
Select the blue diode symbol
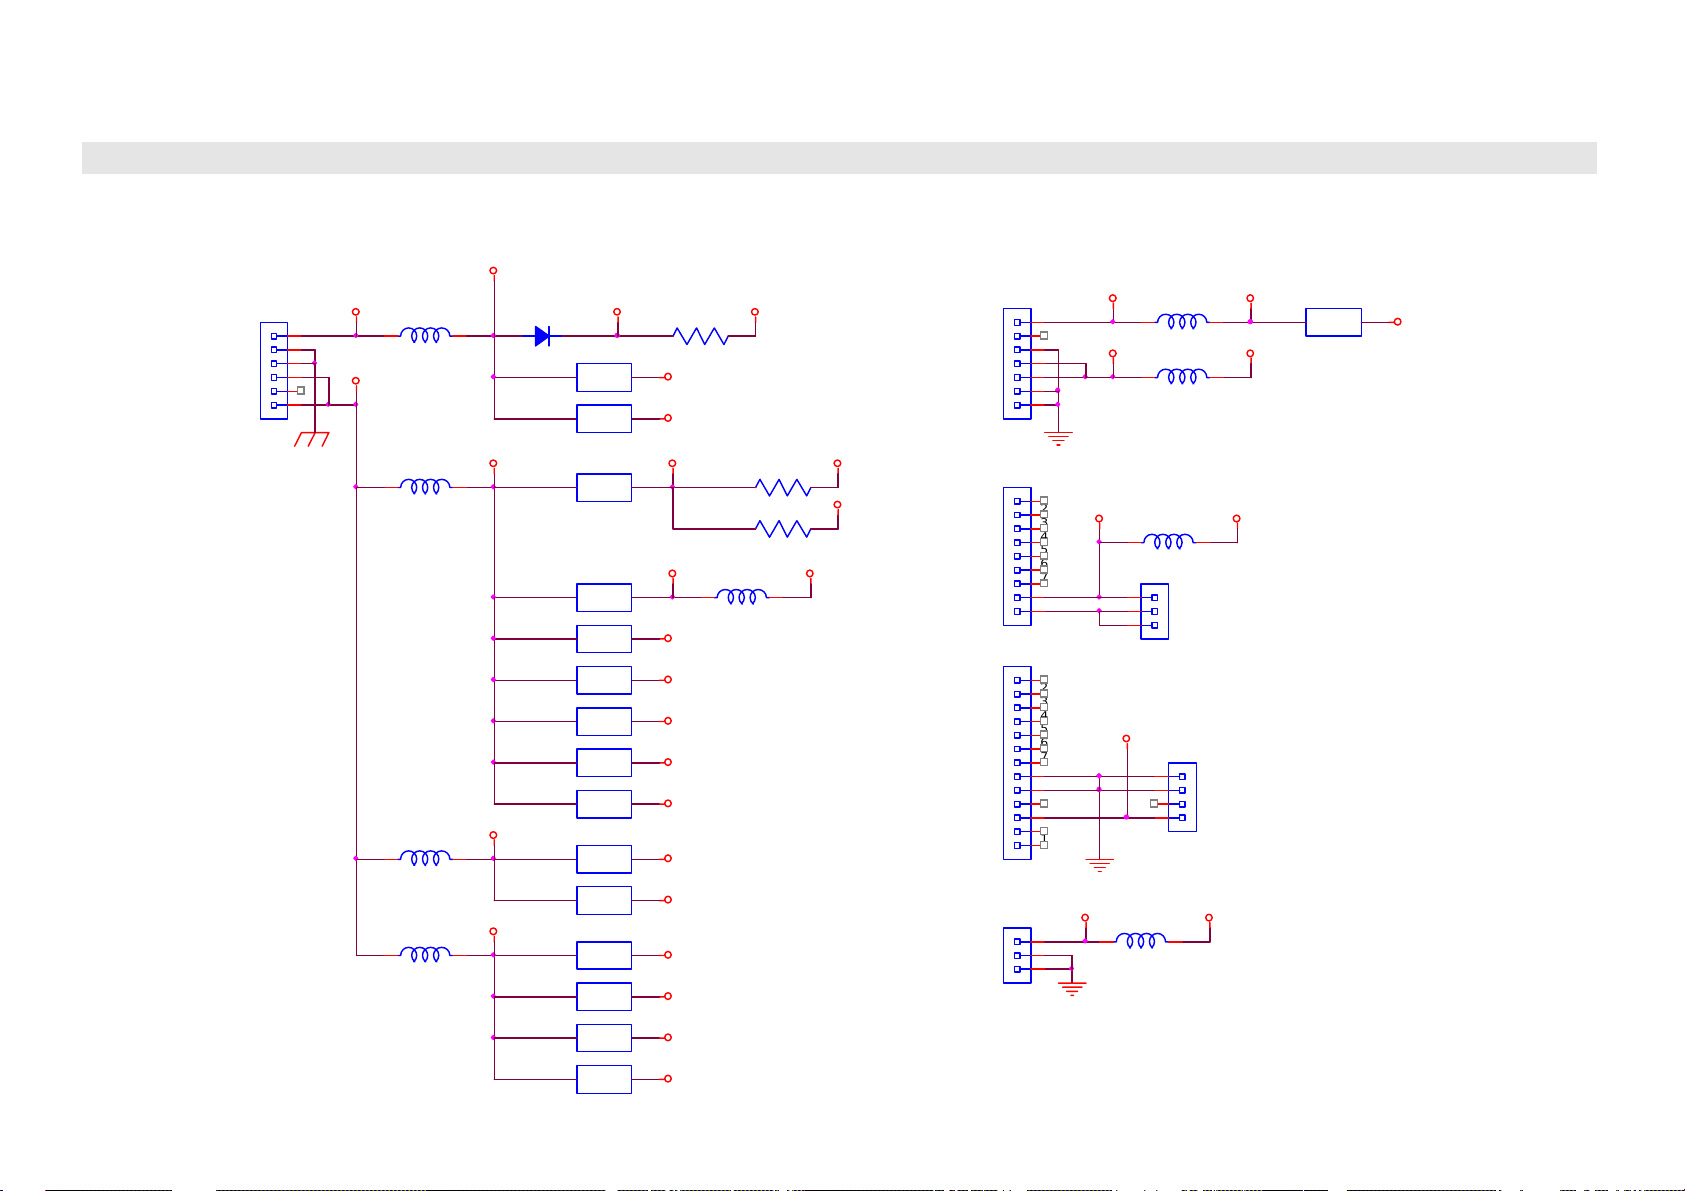tap(542, 336)
